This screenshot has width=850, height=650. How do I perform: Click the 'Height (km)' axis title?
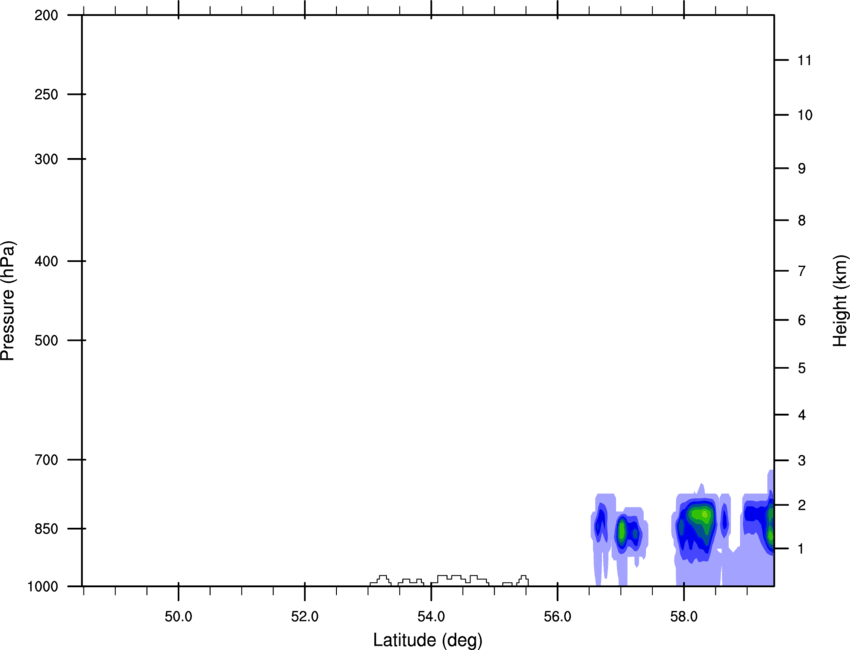tap(841, 301)
